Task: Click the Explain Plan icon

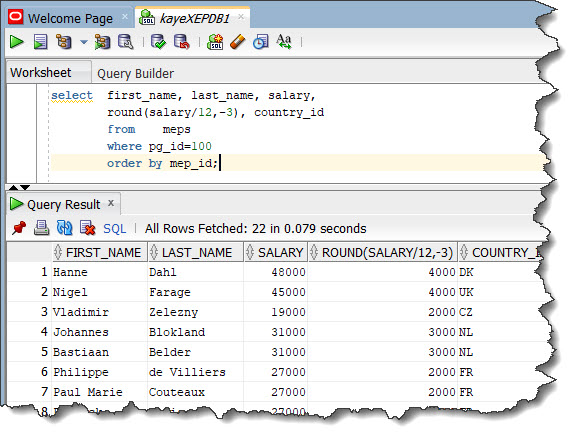Action: click(64, 41)
